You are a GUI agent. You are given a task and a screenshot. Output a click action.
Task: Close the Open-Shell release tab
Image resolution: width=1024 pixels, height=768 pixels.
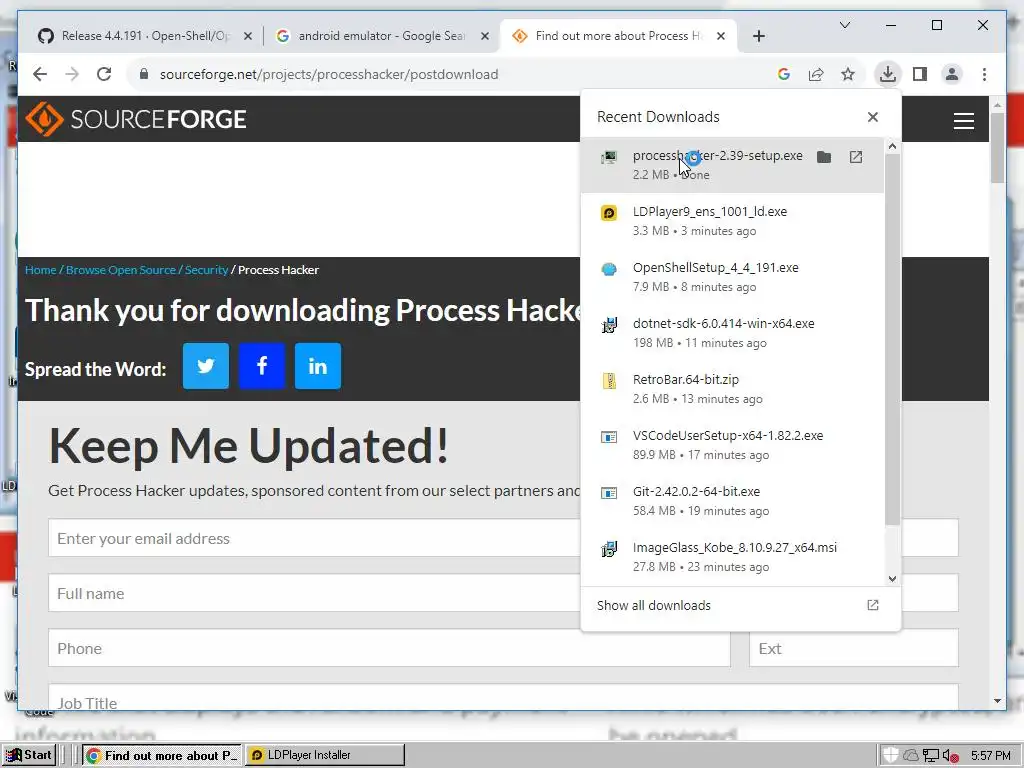pyautogui.click(x=248, y=37)
